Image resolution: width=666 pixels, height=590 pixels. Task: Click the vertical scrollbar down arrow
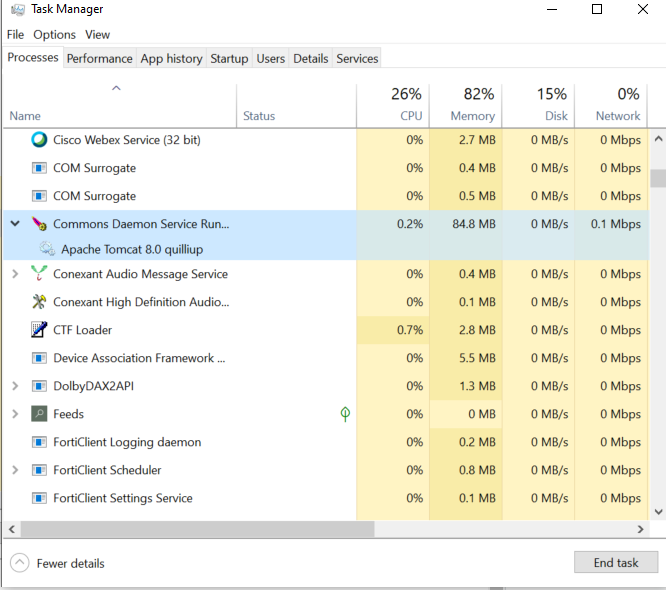click(658, 512)
